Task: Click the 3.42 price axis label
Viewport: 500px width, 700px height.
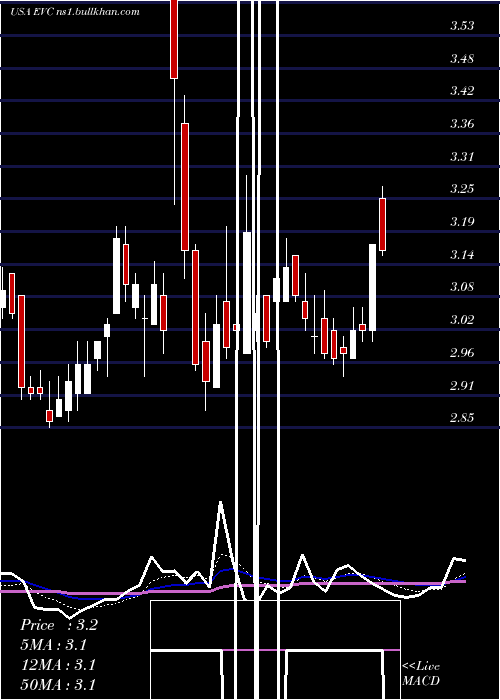Action: tap(462, 91)
